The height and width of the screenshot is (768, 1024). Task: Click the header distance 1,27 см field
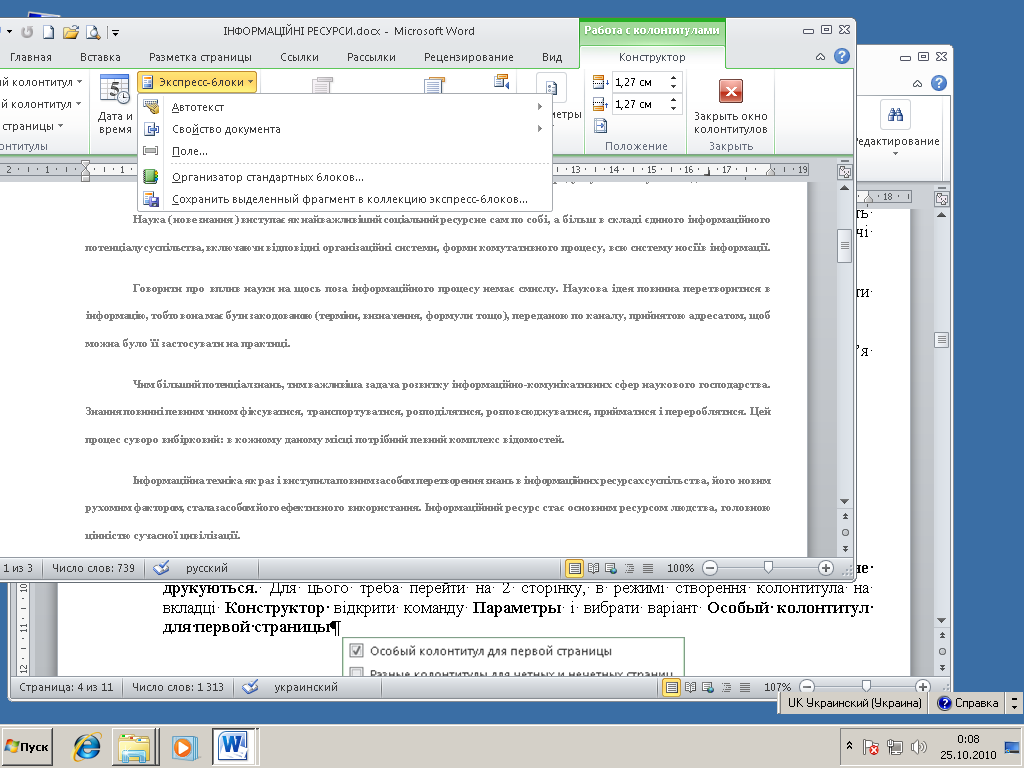[x=639, y=82]
